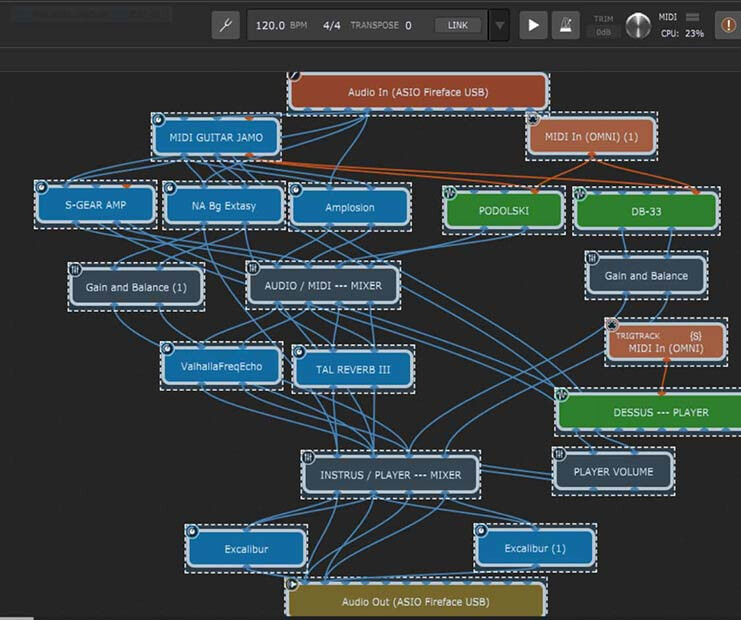Click INSTRUS / PLAYER MIXER faders icon

[308, 457]
